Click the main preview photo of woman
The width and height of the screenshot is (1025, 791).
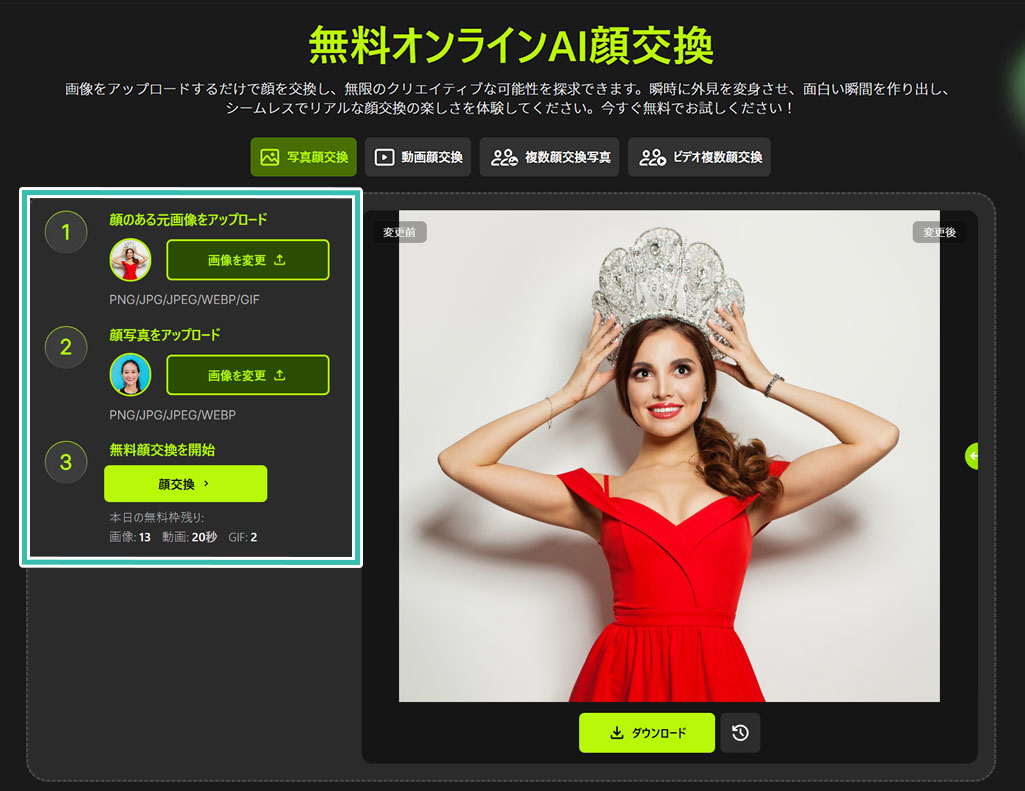click(669, 456)
